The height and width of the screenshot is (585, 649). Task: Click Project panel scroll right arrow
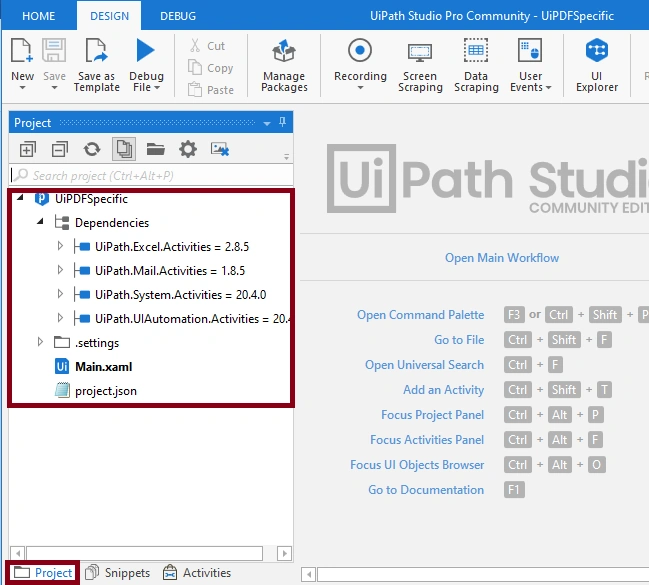click(284, 553)
